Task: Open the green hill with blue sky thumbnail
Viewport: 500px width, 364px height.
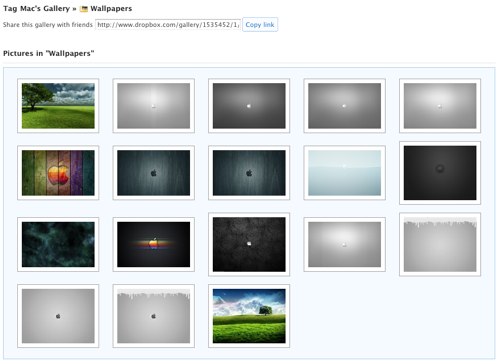Action: 249,316
